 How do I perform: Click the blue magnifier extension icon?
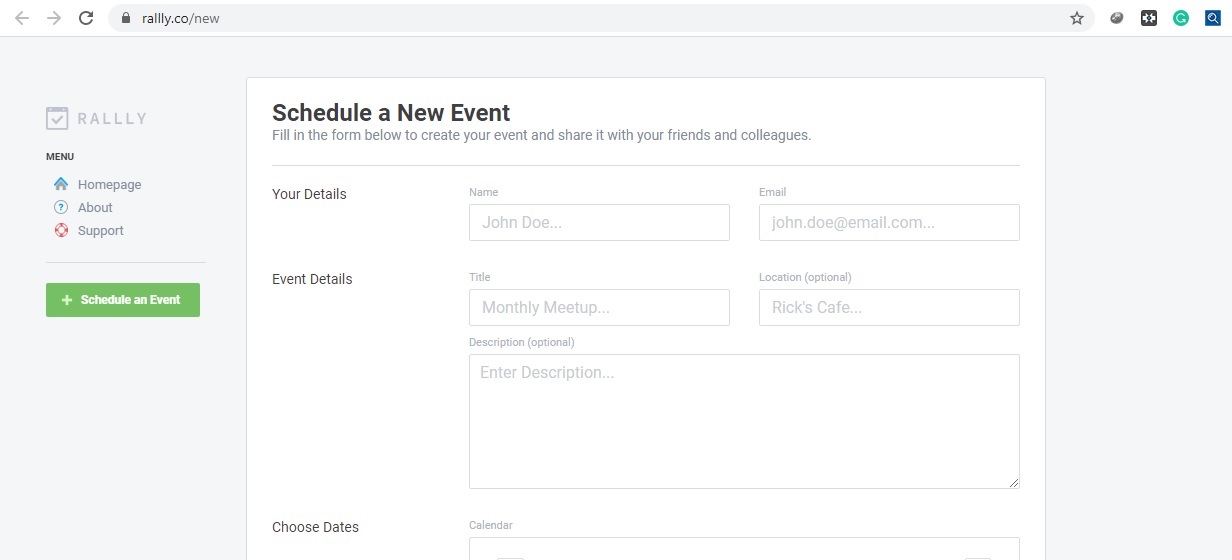(x=1212, y=18)
